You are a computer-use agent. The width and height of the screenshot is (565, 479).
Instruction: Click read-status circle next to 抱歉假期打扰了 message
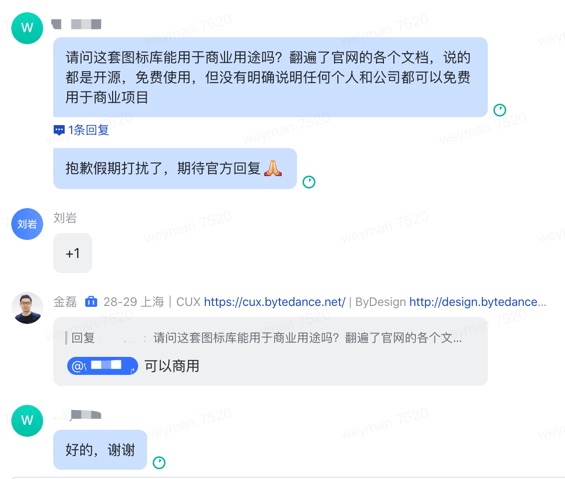[309, 182]
